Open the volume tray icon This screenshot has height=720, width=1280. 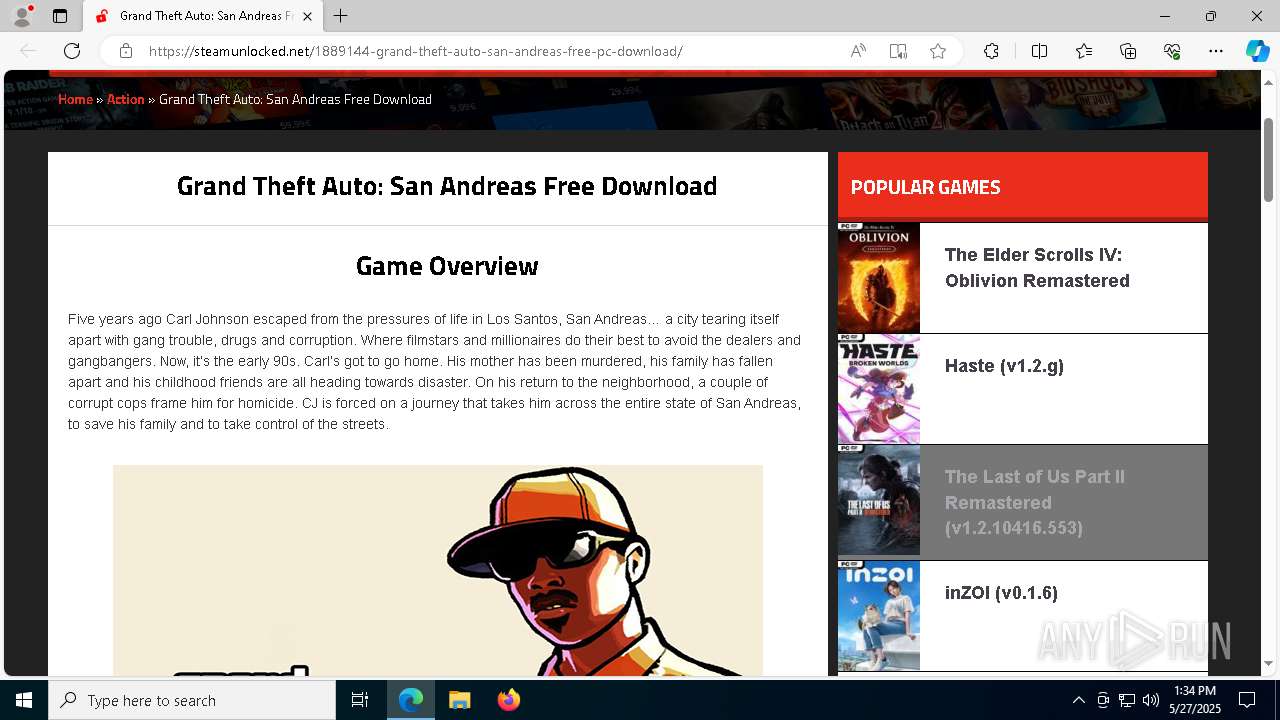1151,700
